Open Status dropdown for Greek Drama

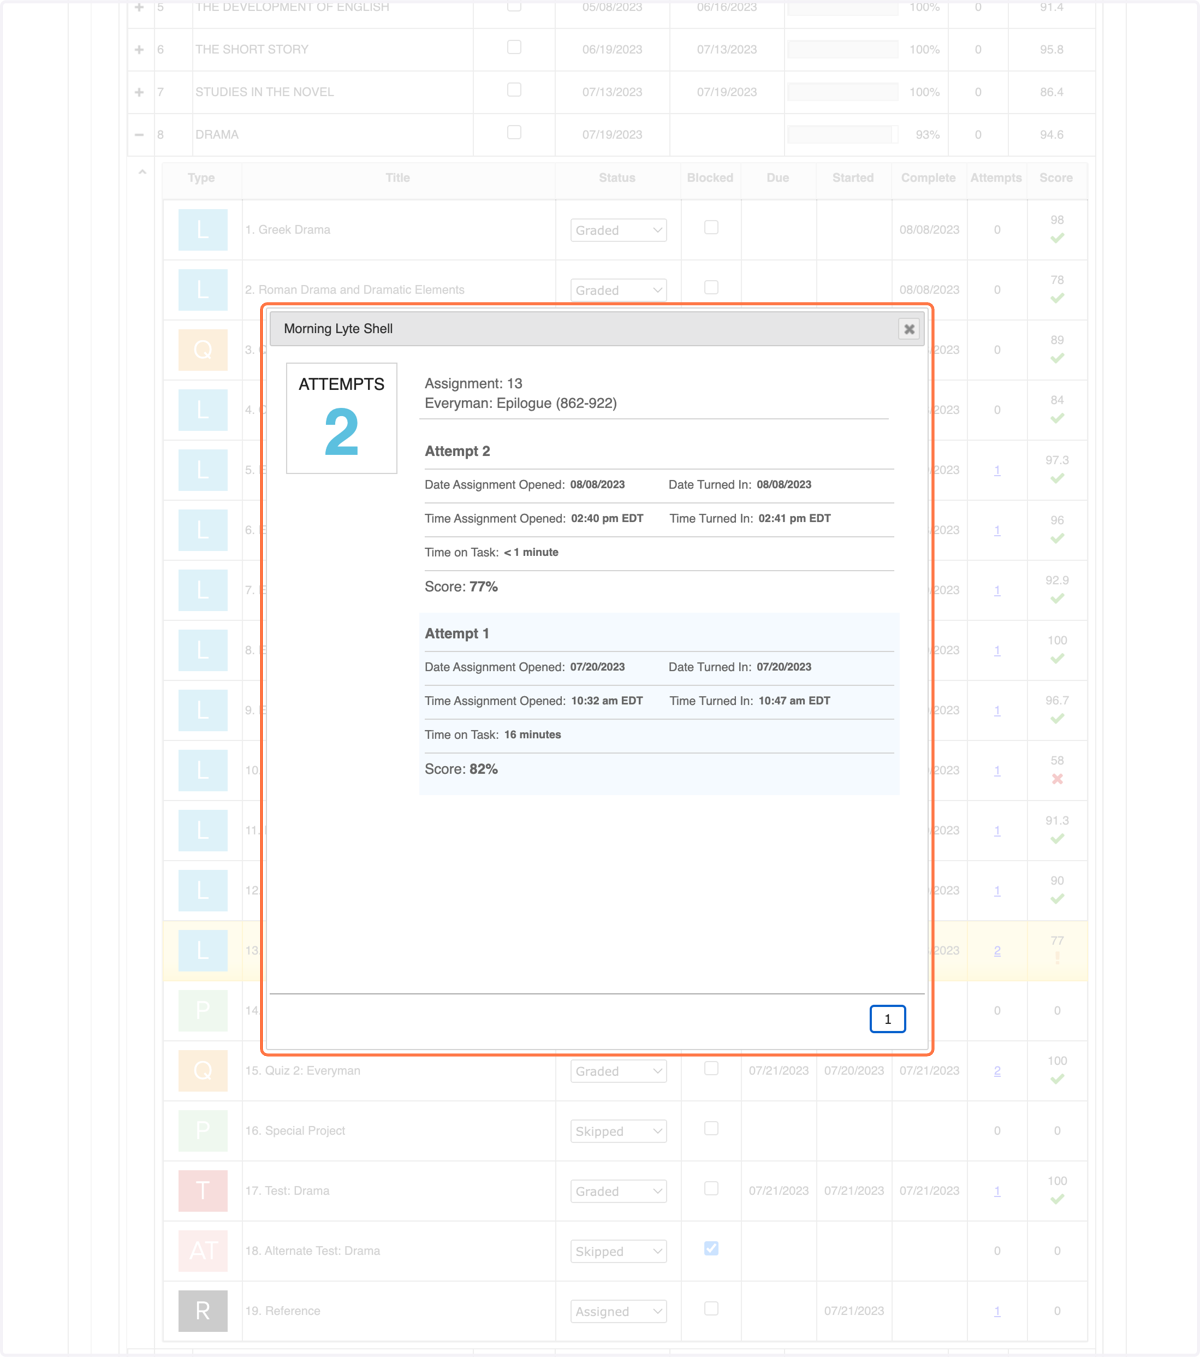pos(619,230)
